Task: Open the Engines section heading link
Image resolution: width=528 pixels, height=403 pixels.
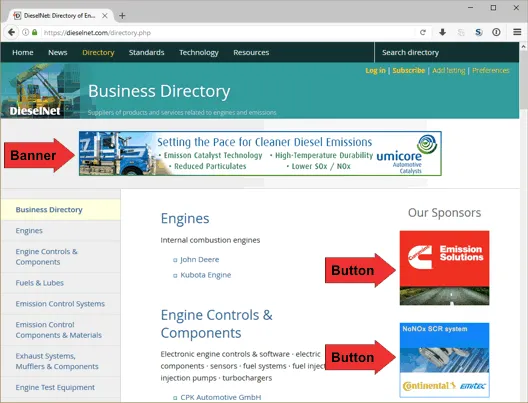Action: coord(185,219)
